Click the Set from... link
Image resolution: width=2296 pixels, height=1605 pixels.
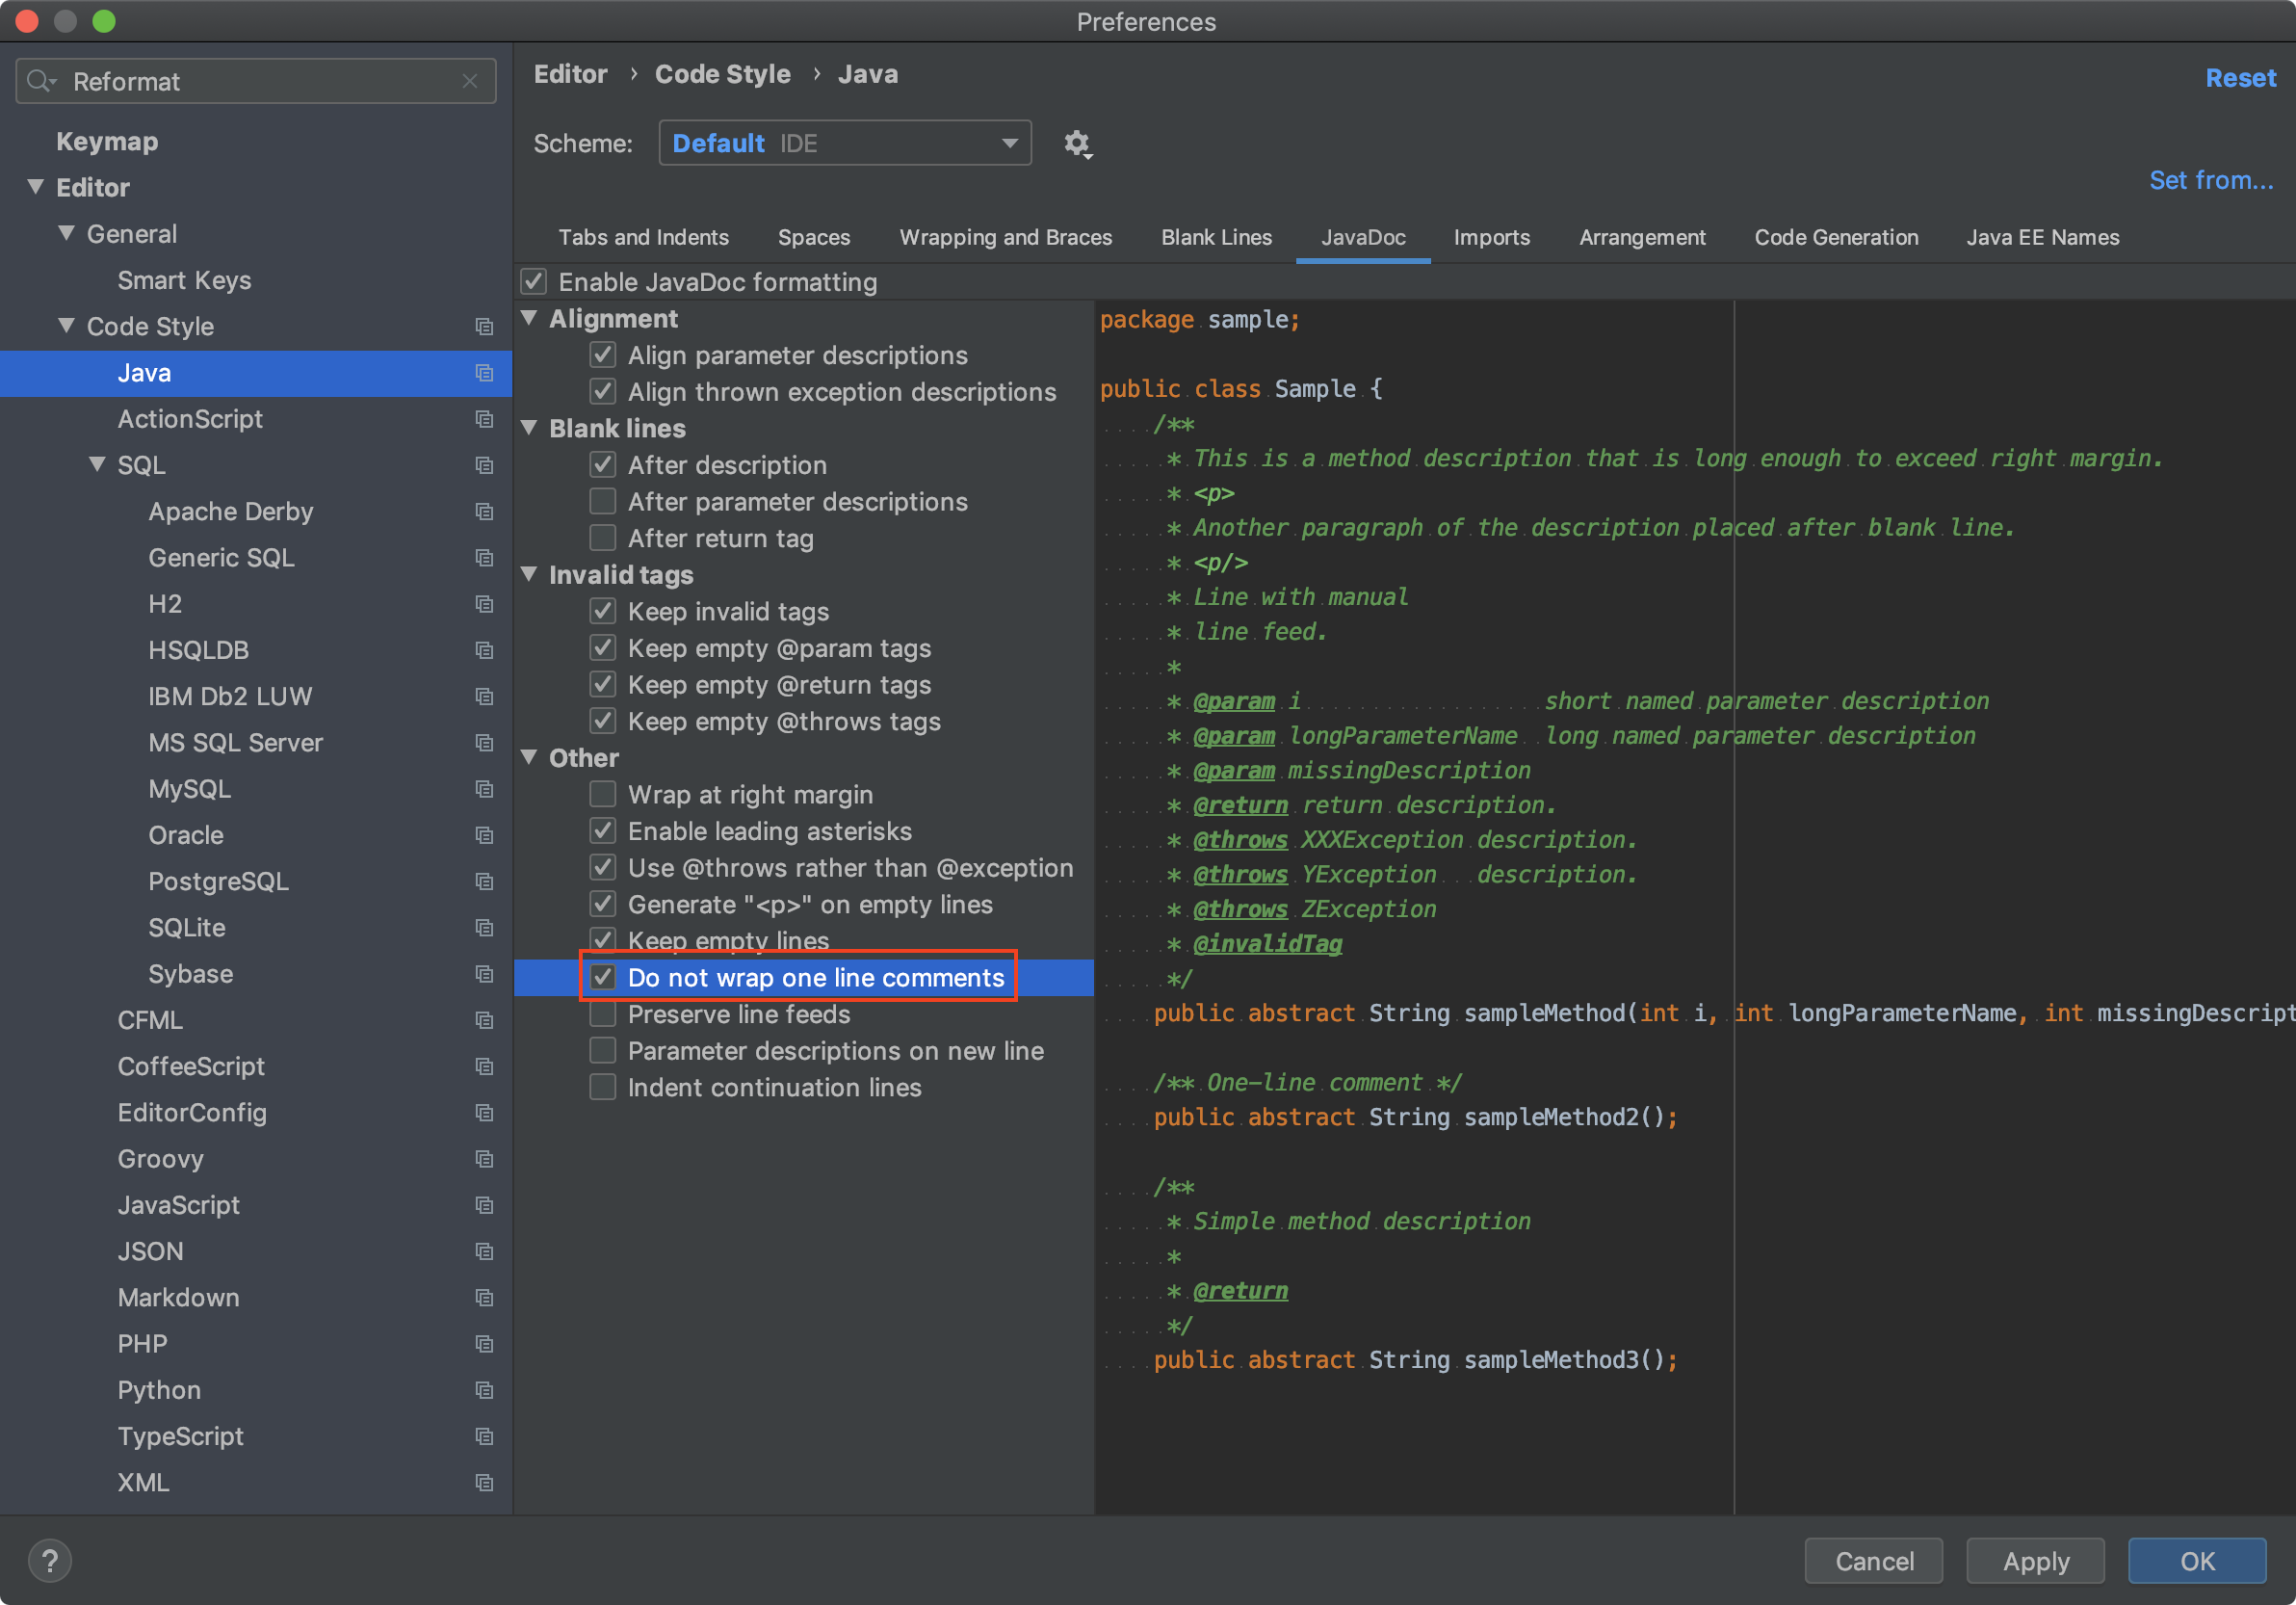point(2210,180)
